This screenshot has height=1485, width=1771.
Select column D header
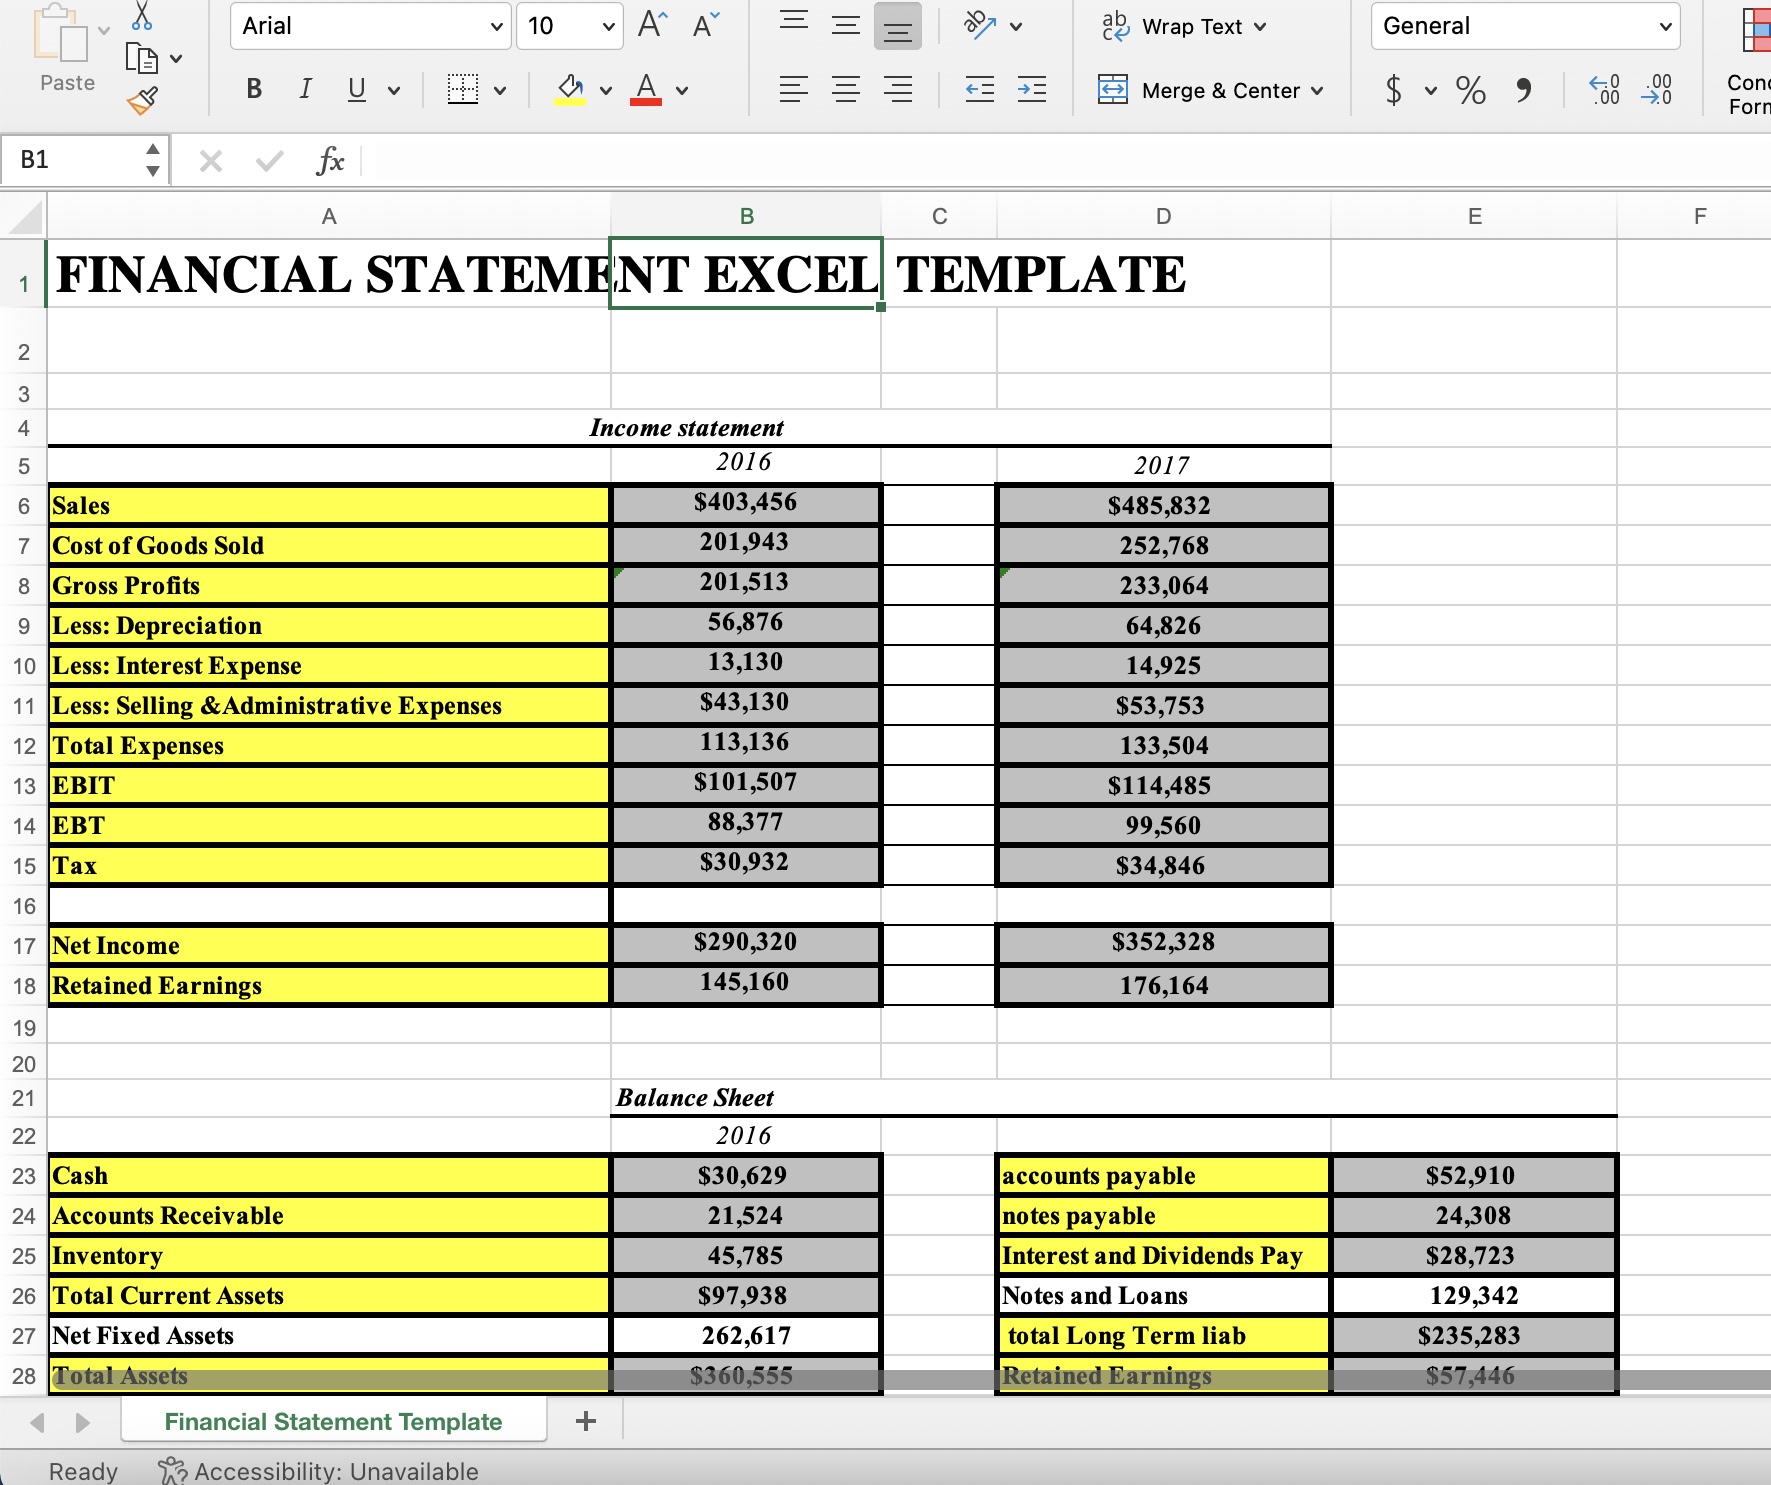click(1164, 216)
